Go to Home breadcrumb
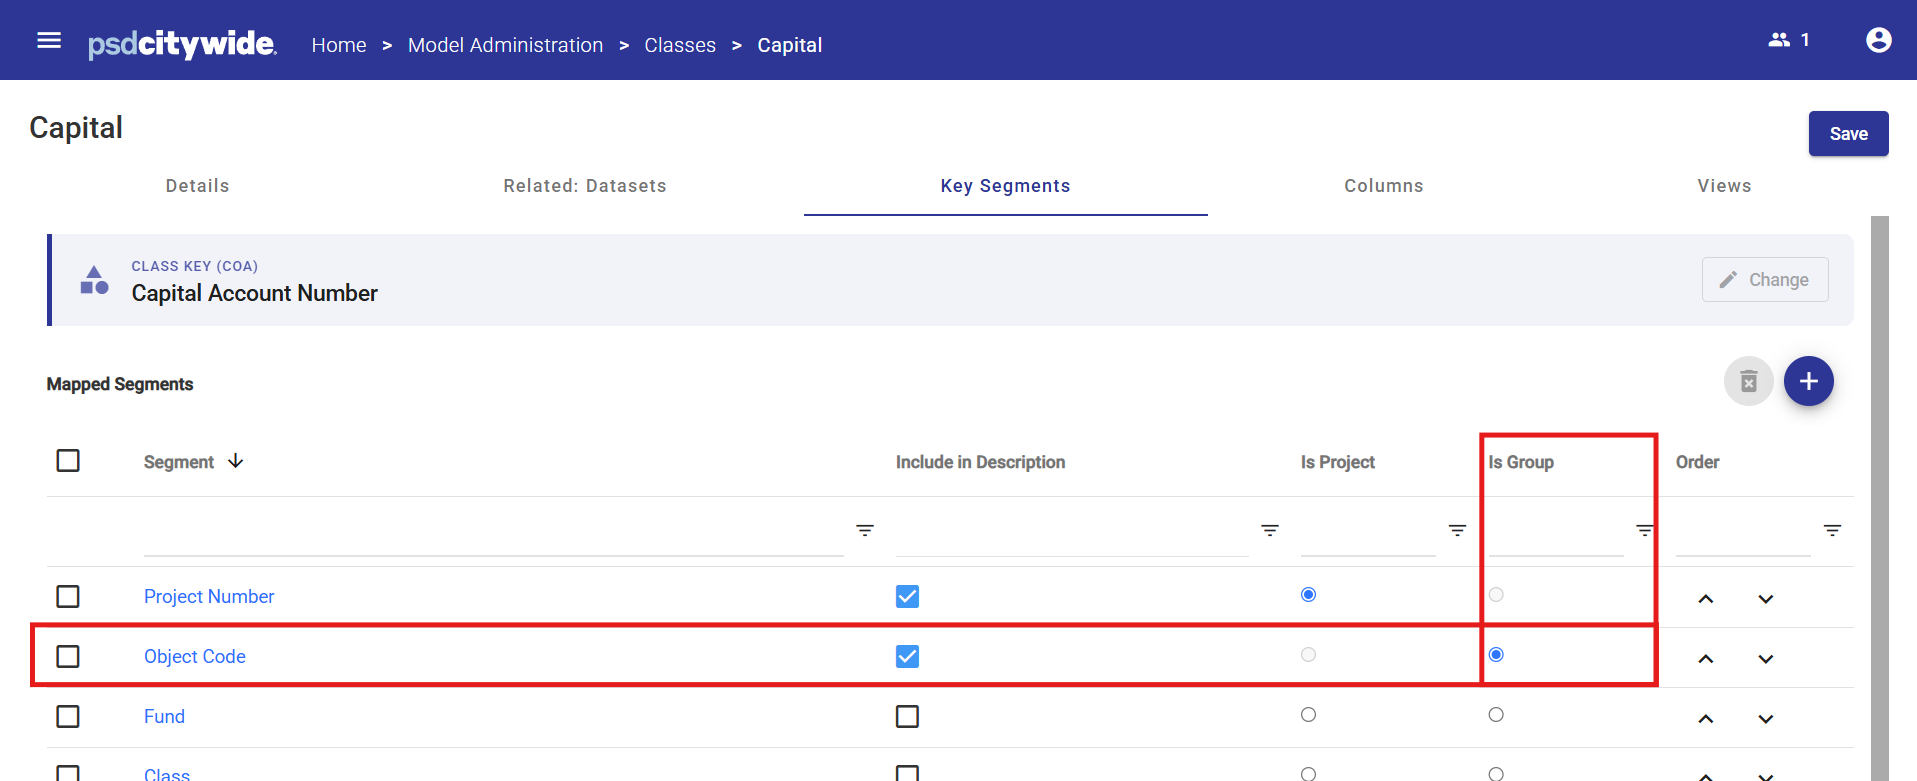Viewport: 1917px width, 781px height. click(339, 45)
